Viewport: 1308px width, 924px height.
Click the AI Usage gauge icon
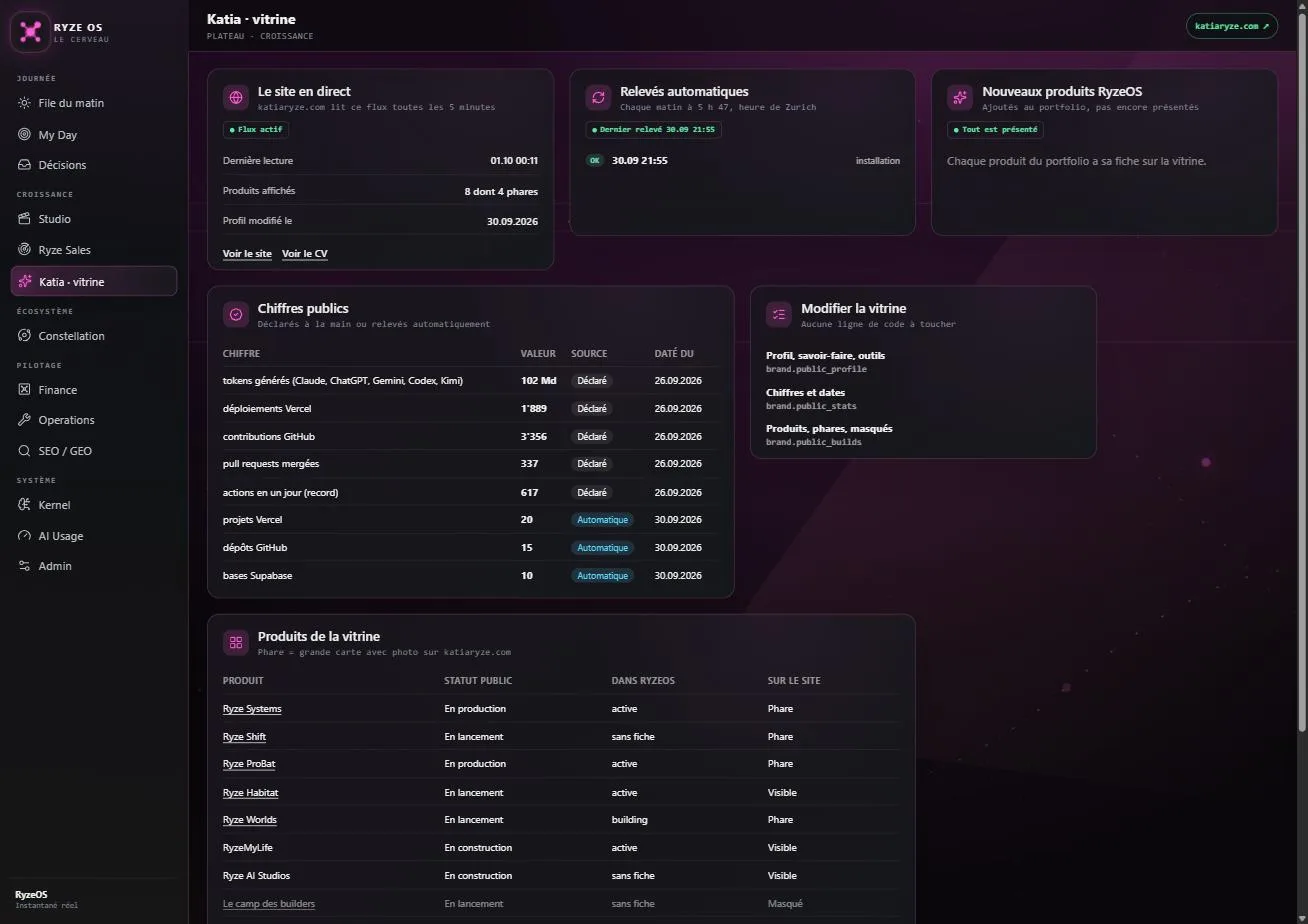coord(25,536)
